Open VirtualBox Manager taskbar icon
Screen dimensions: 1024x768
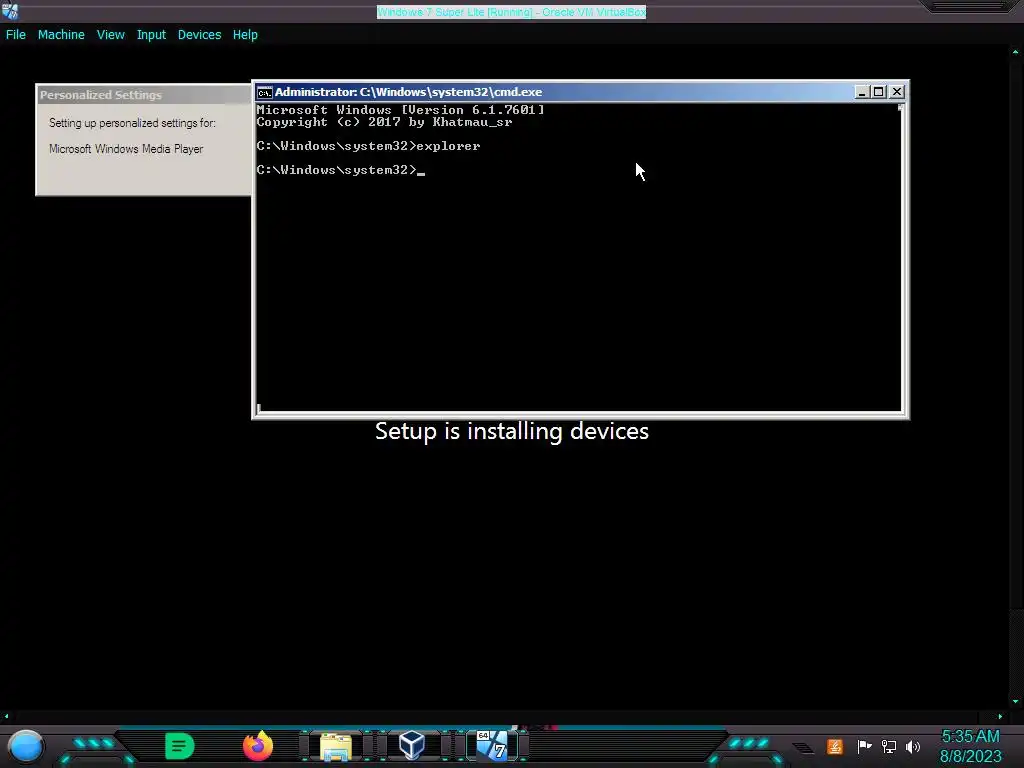pyautogui.click(x=412, y=746)
